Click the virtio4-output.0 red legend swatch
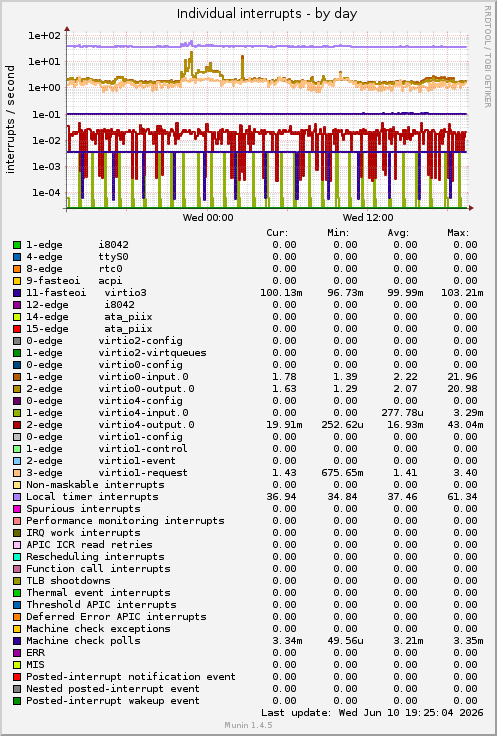This screenshot has height=736, width=497. tap(17, 425)
